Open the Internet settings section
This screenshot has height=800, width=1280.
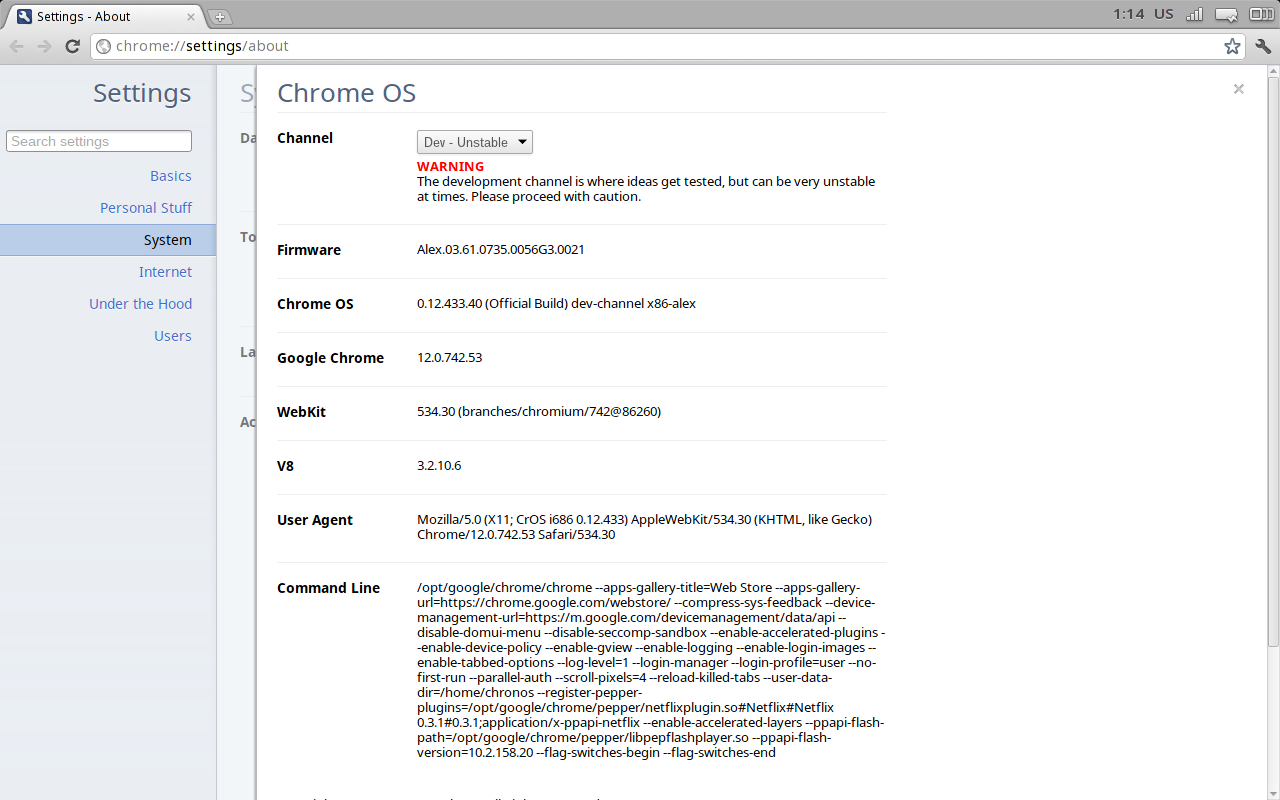pyautogui.click(x=165, y=272)
